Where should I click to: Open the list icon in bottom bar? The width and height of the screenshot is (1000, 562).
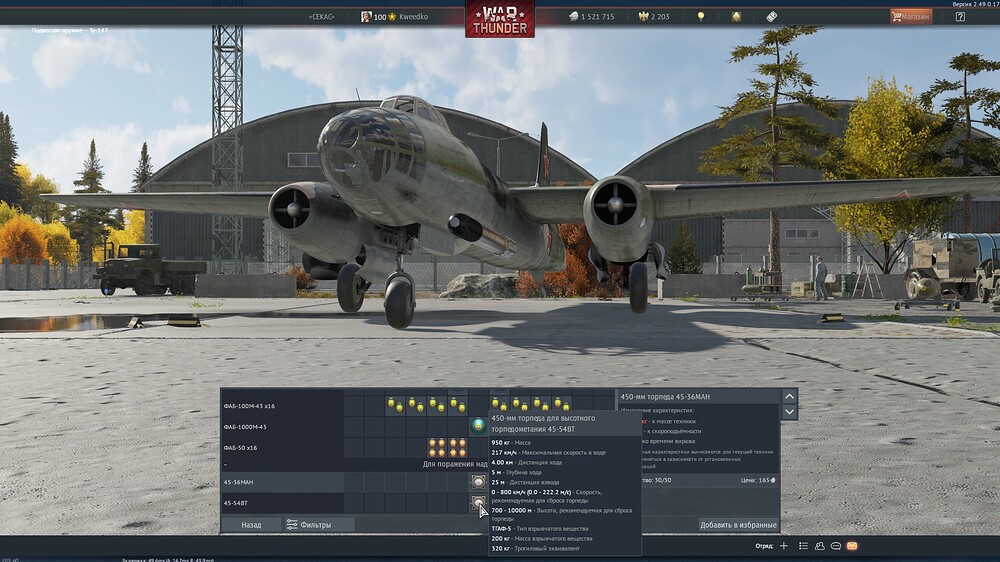804,546
